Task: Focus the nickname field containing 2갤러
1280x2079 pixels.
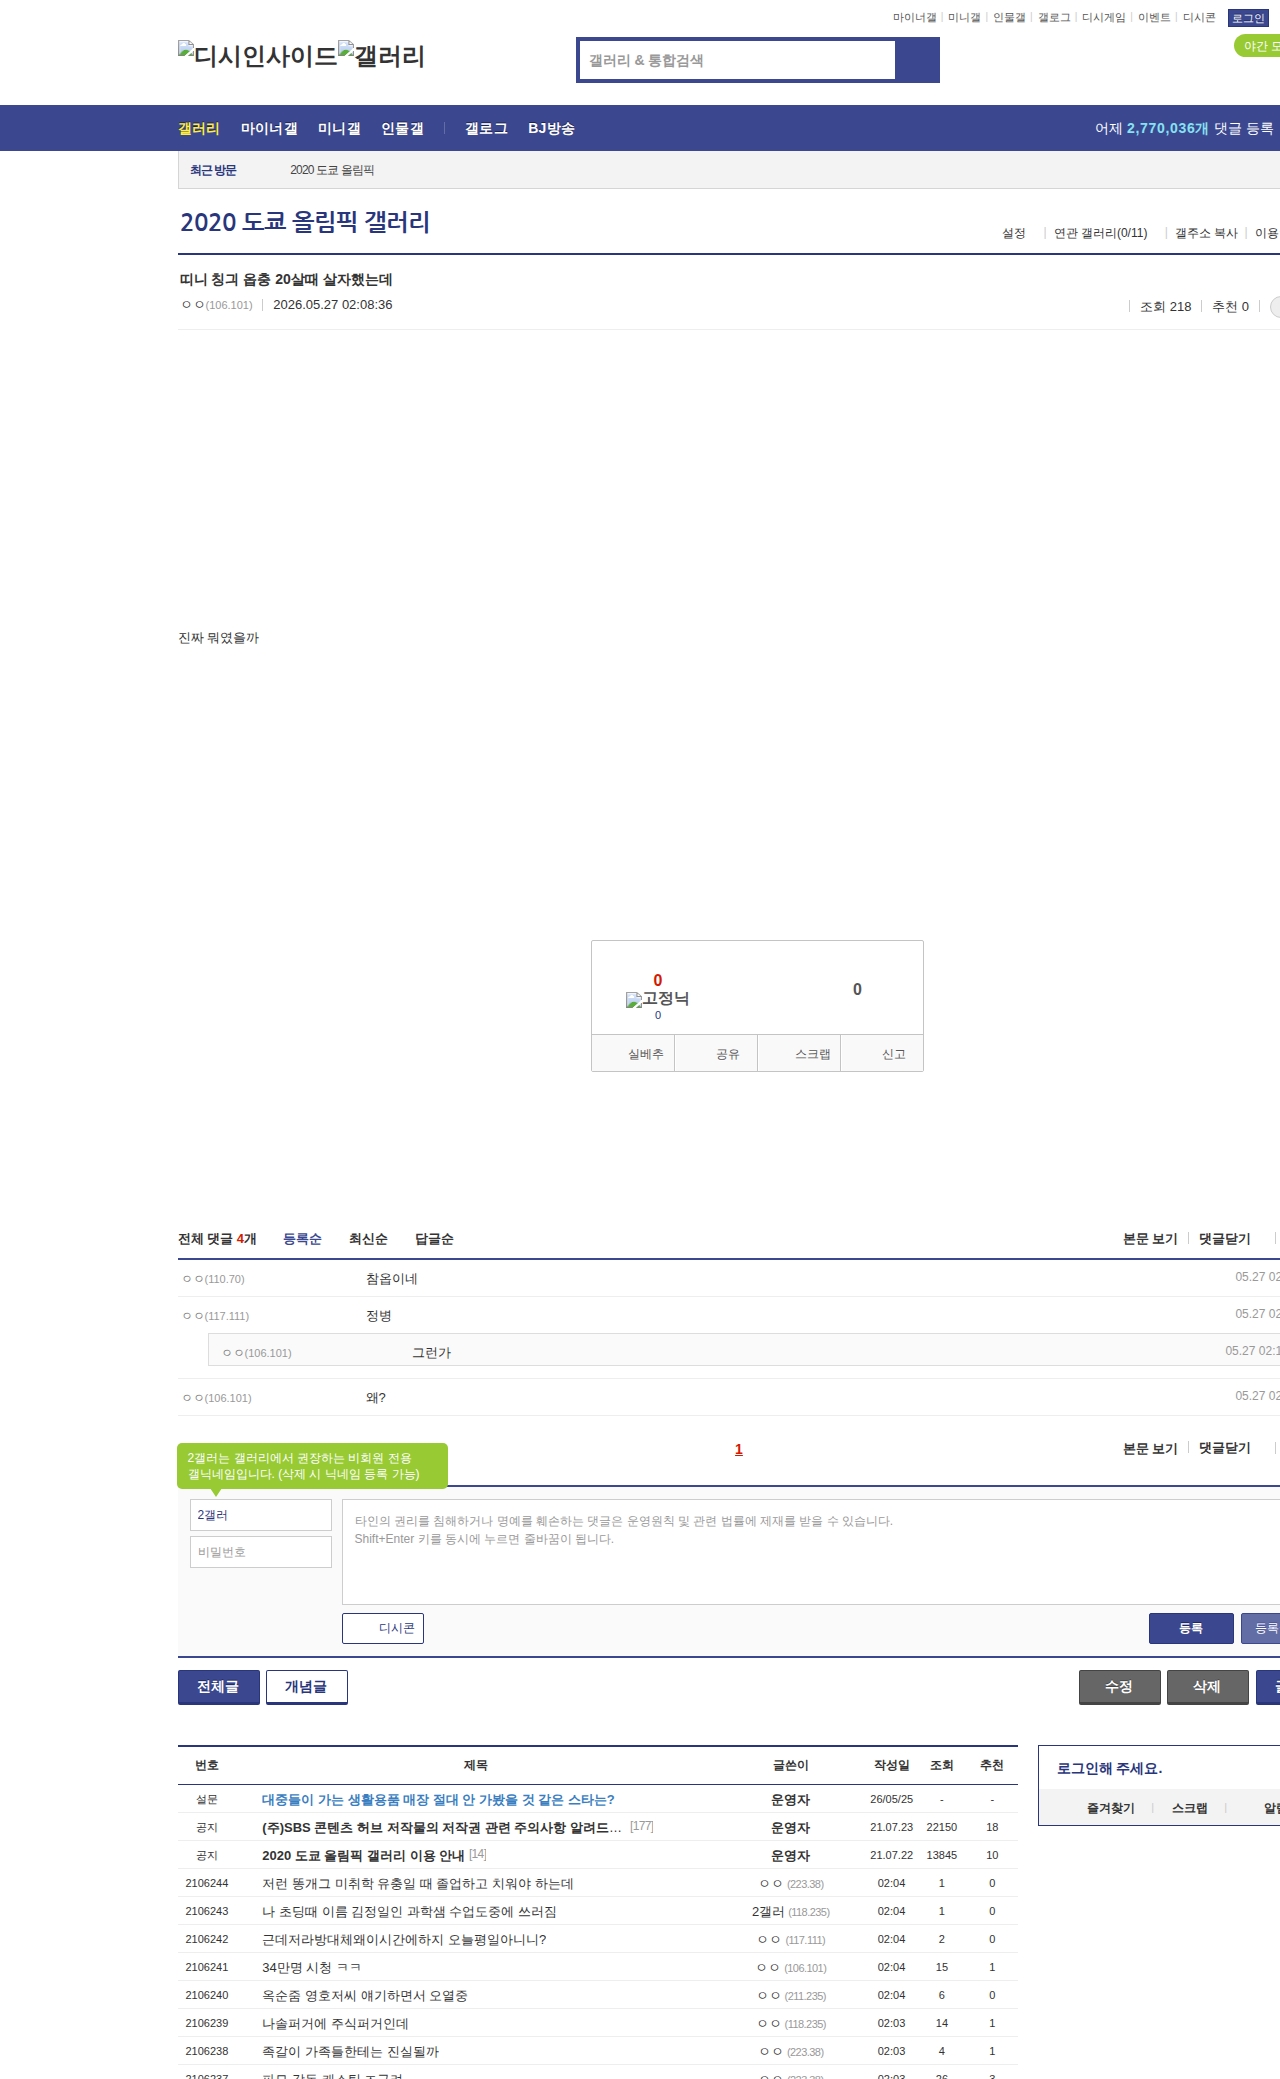Action: 261,1515
